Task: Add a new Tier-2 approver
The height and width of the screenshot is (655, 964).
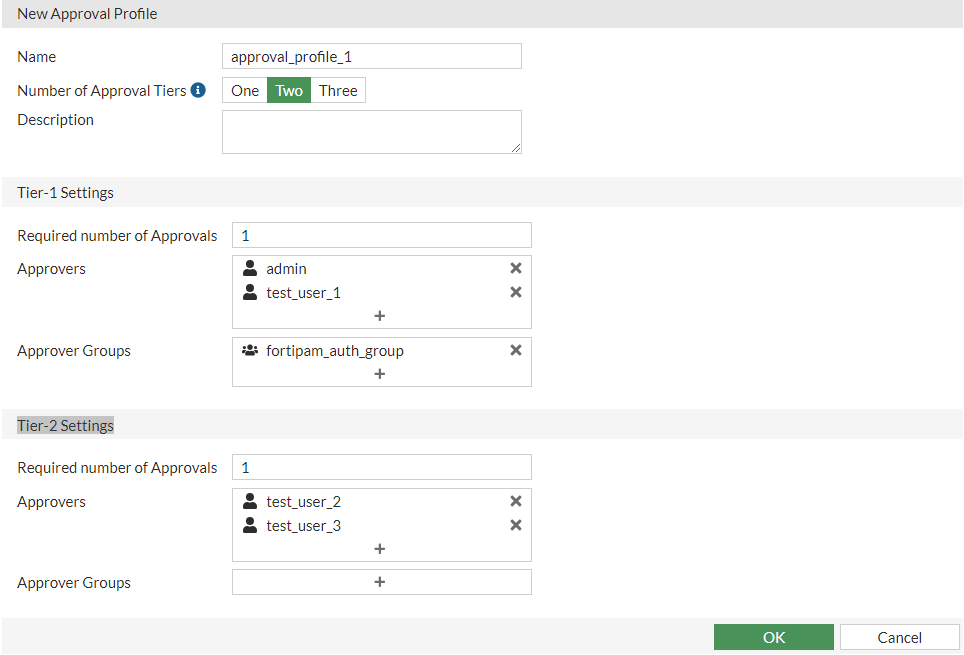Action: (x=380, y=549)
